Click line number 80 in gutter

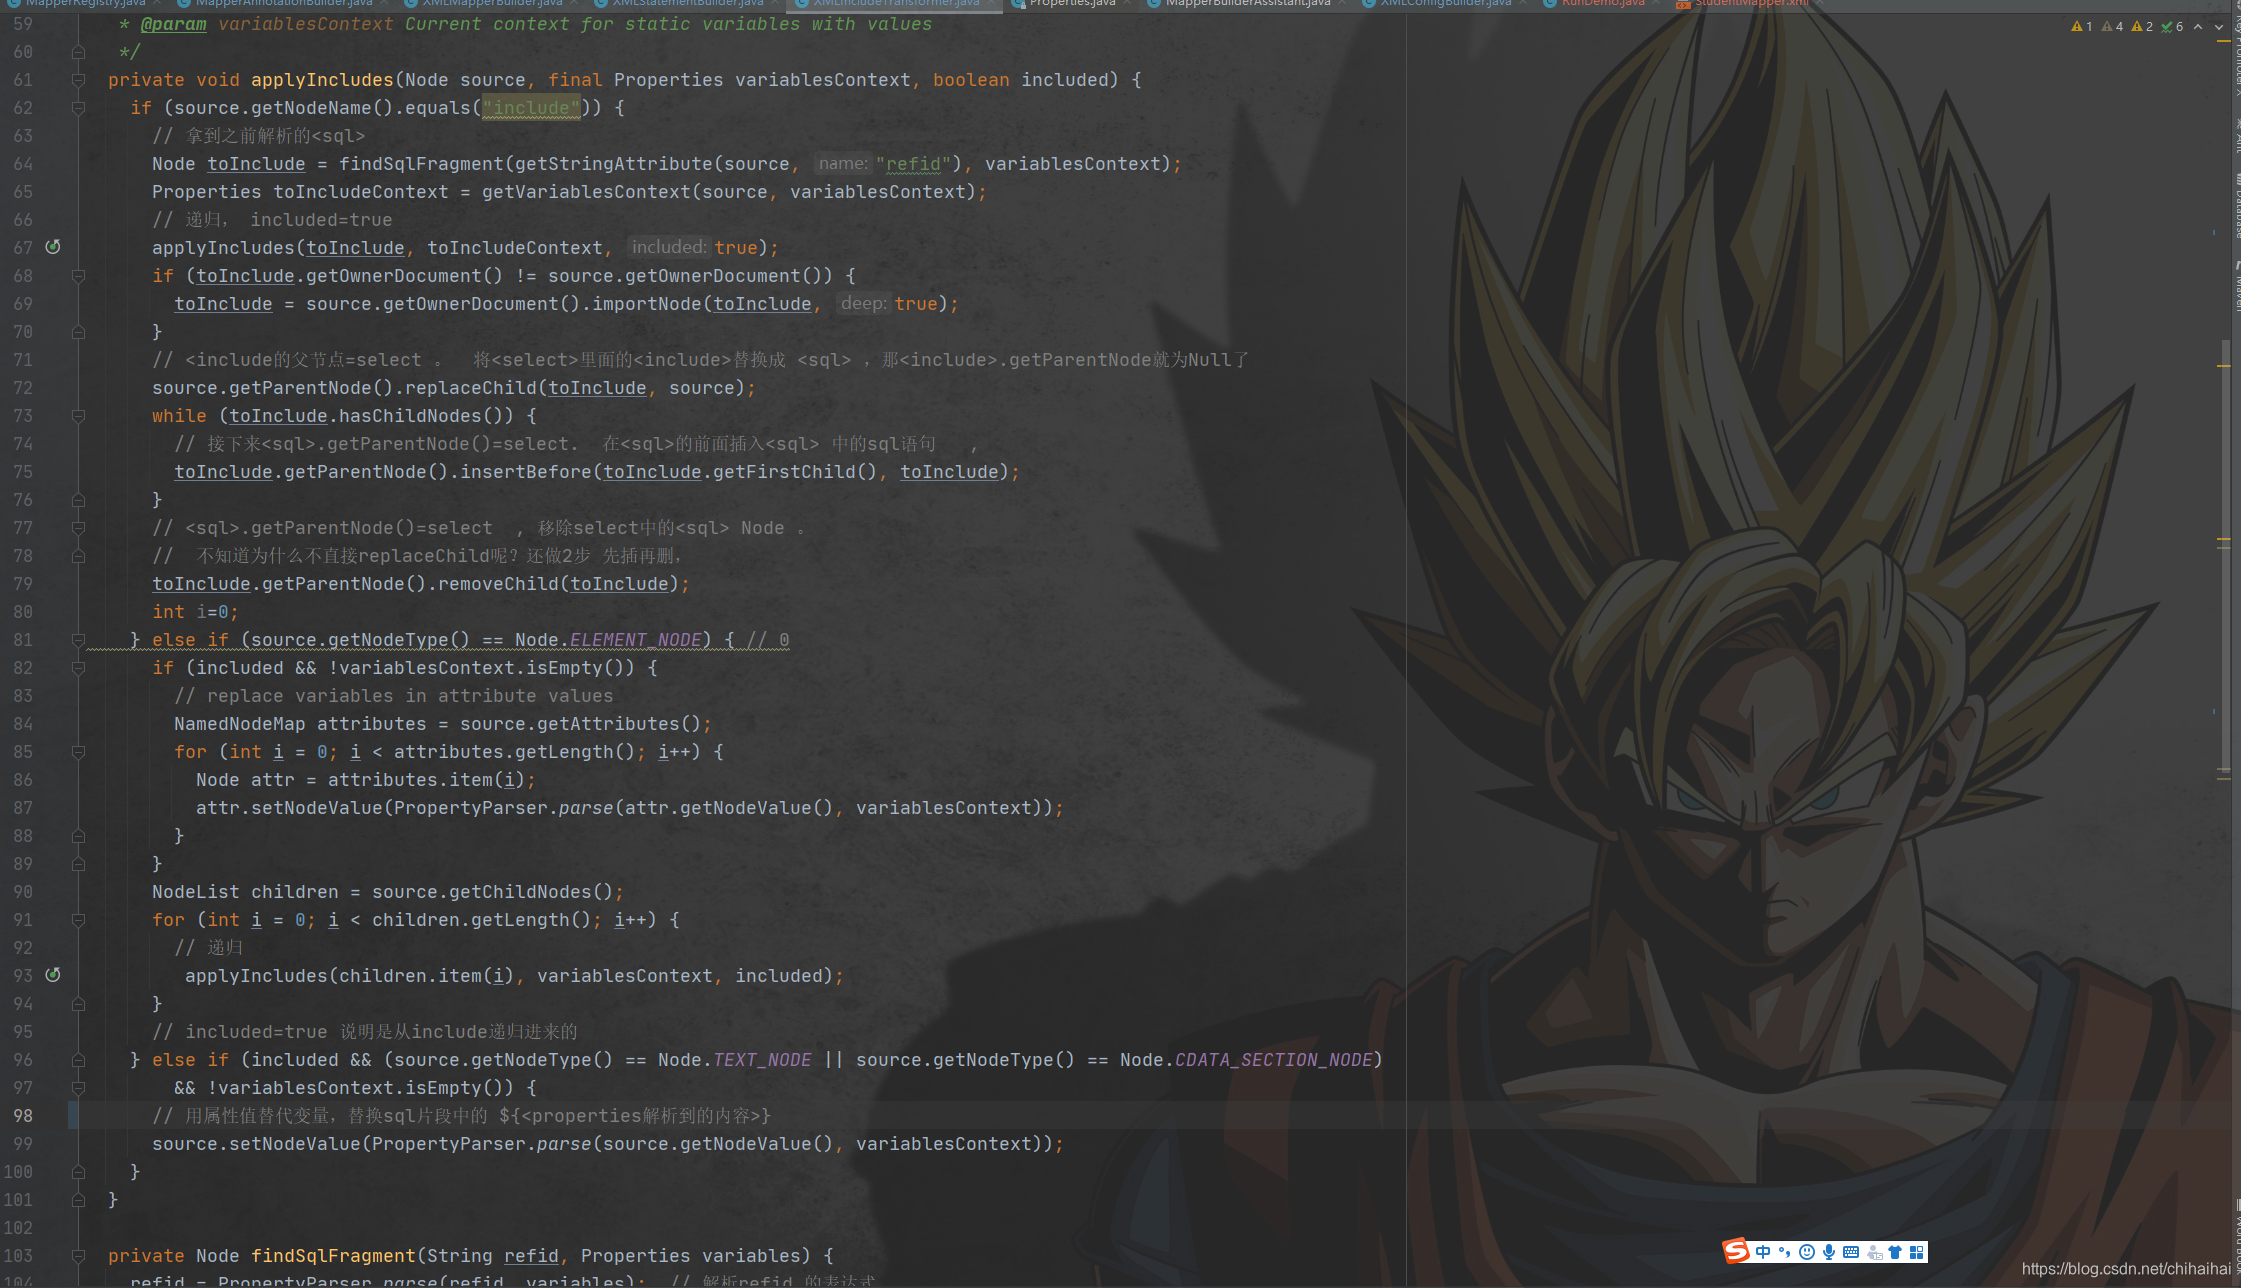22,612
